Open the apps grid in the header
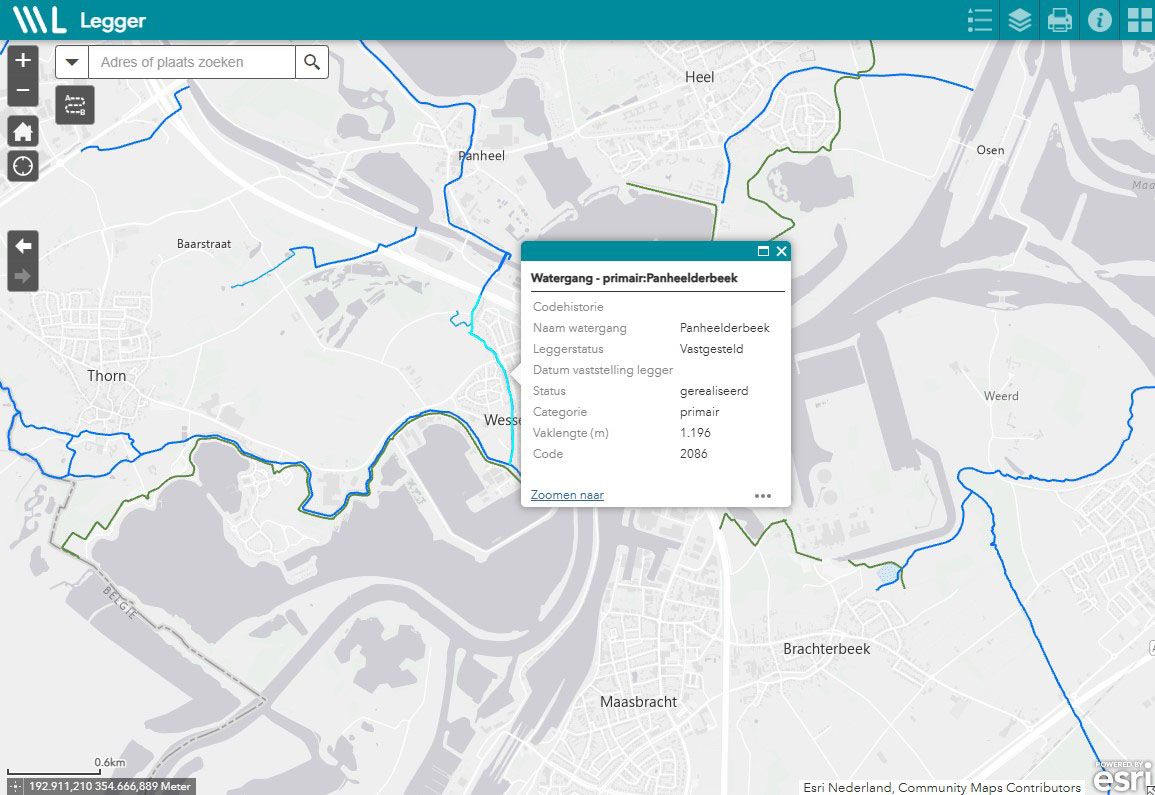The image size is (1155, 795). pos(1138,20)
